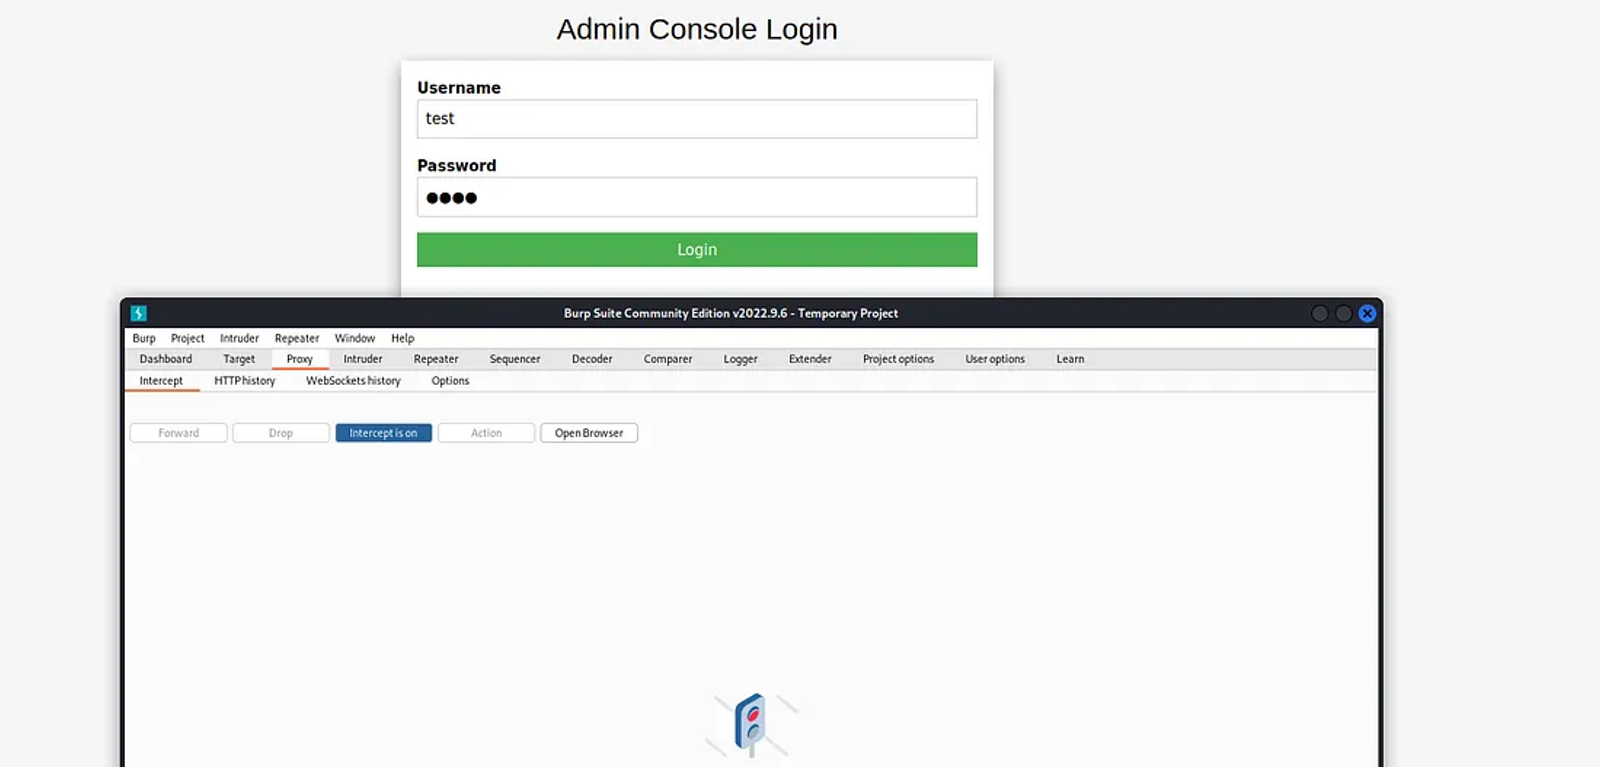Image resolution: width=1600 pixels, height=767 pixels.
Task: Open the Project menu
Action: point(187,338)
